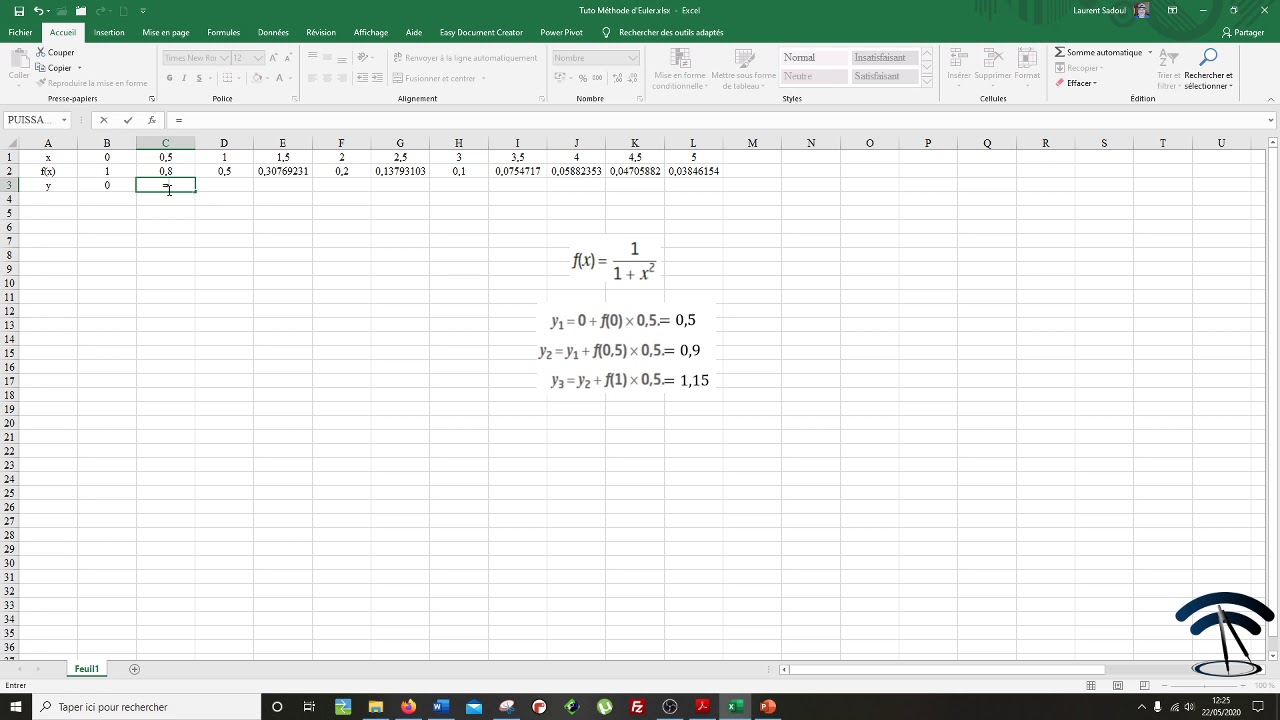The width and height of the screenshot is (1280, 720).
Task: Open the font color picker
Action: click(x=281, y=78)
